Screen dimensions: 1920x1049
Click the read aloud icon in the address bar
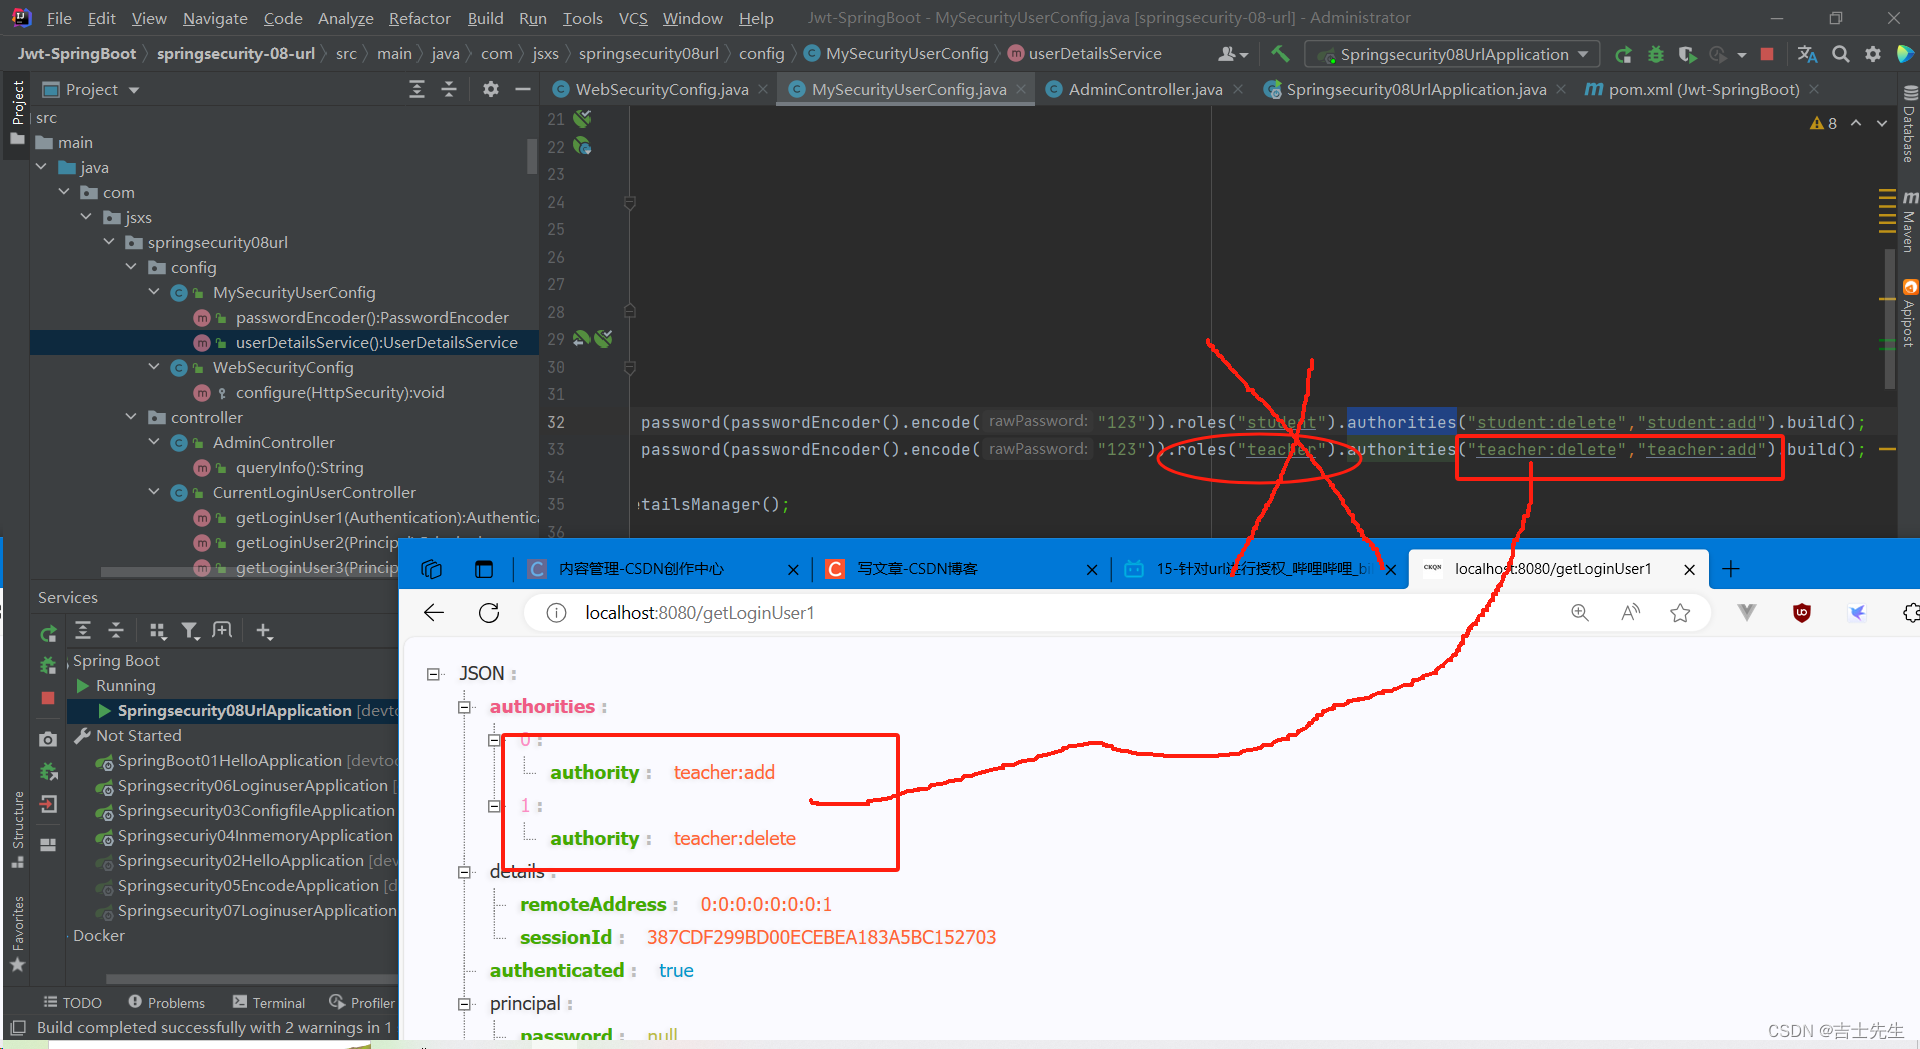[x=1630, y=612]
